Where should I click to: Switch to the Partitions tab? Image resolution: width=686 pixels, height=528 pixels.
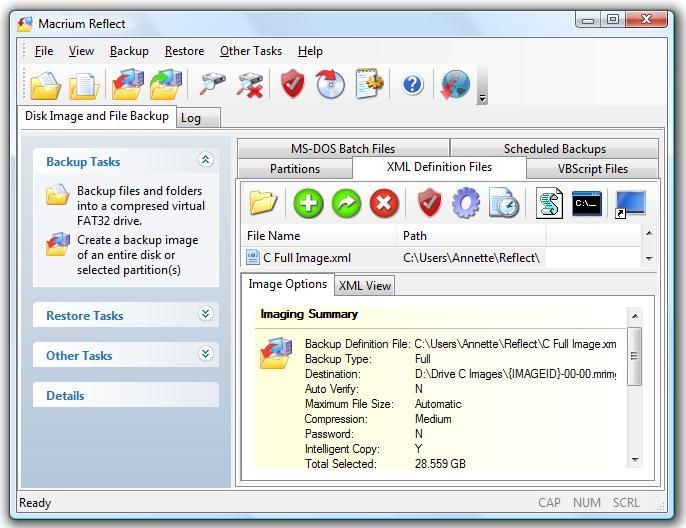coord(295,169)
